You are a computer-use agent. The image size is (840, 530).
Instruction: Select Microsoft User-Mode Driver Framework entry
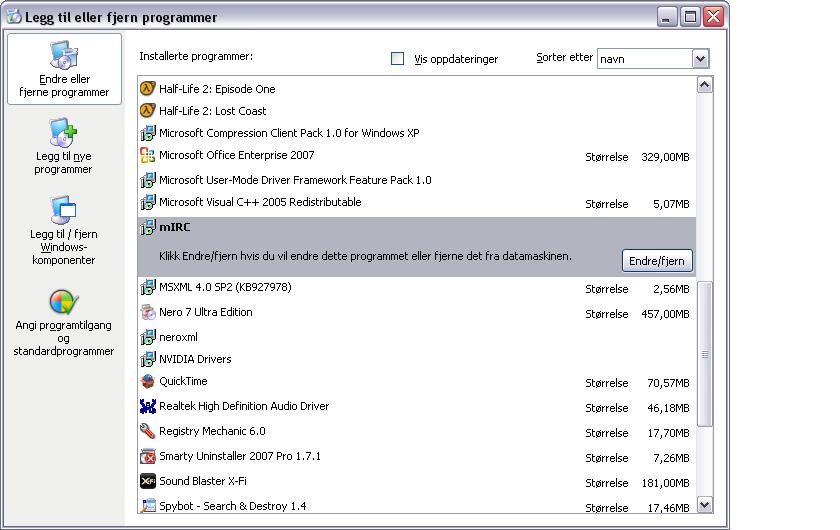click(x=417, y=180)
